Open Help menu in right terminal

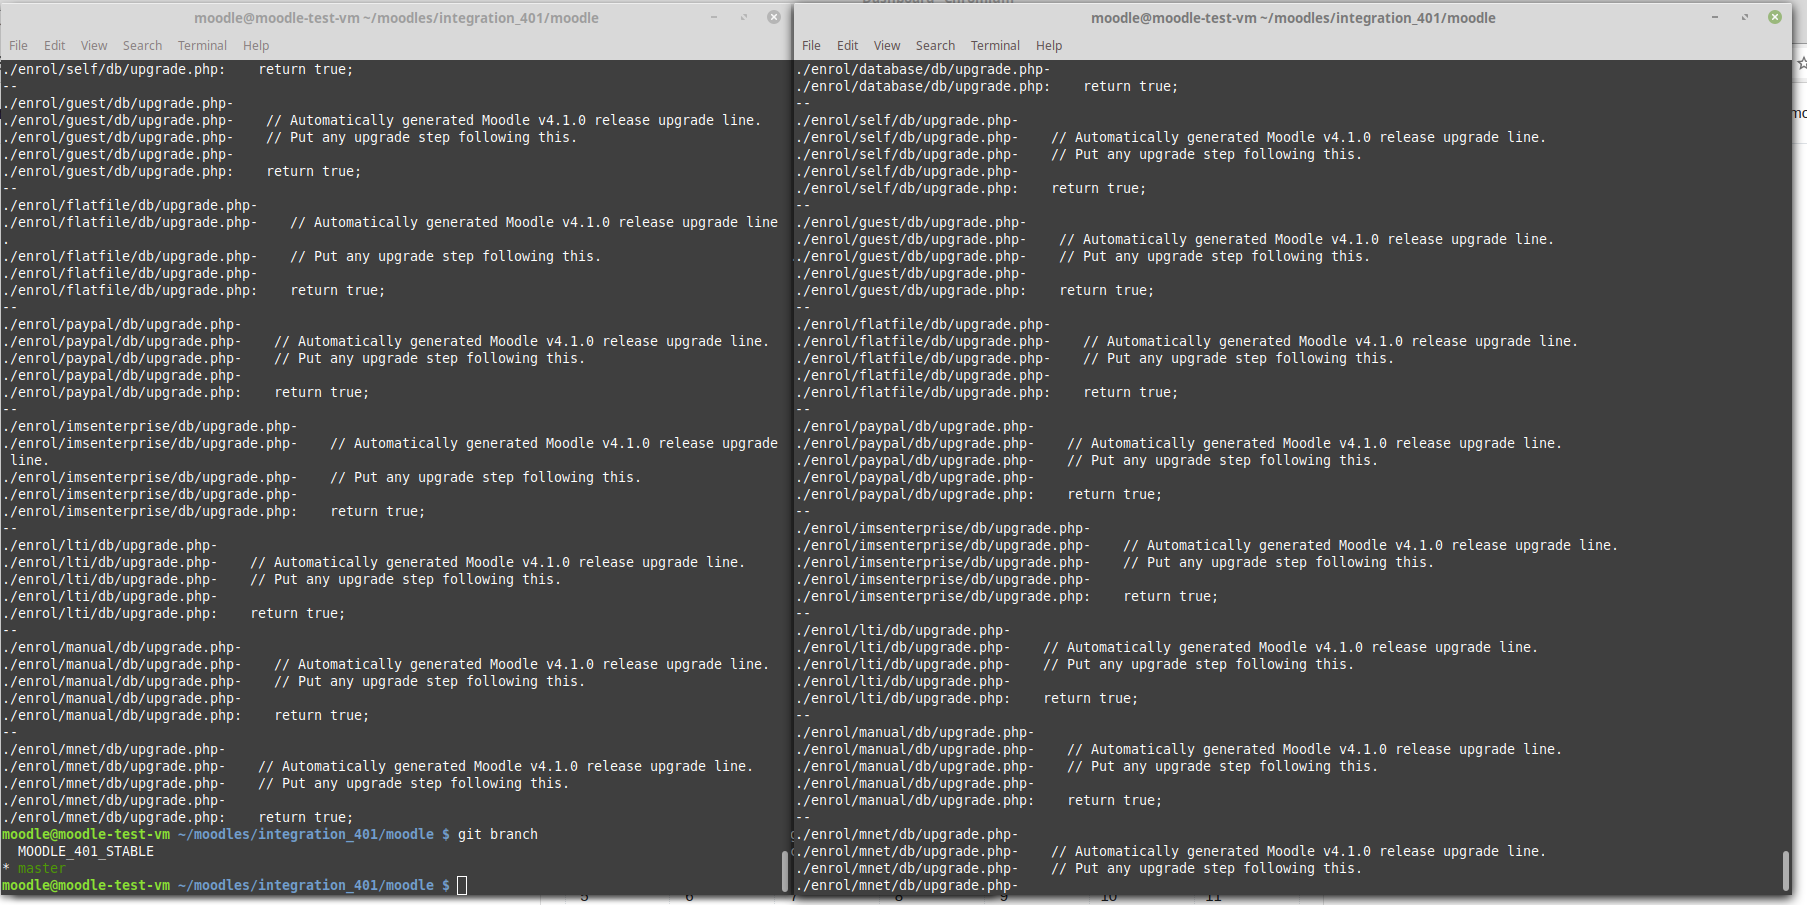(1049, 46)
